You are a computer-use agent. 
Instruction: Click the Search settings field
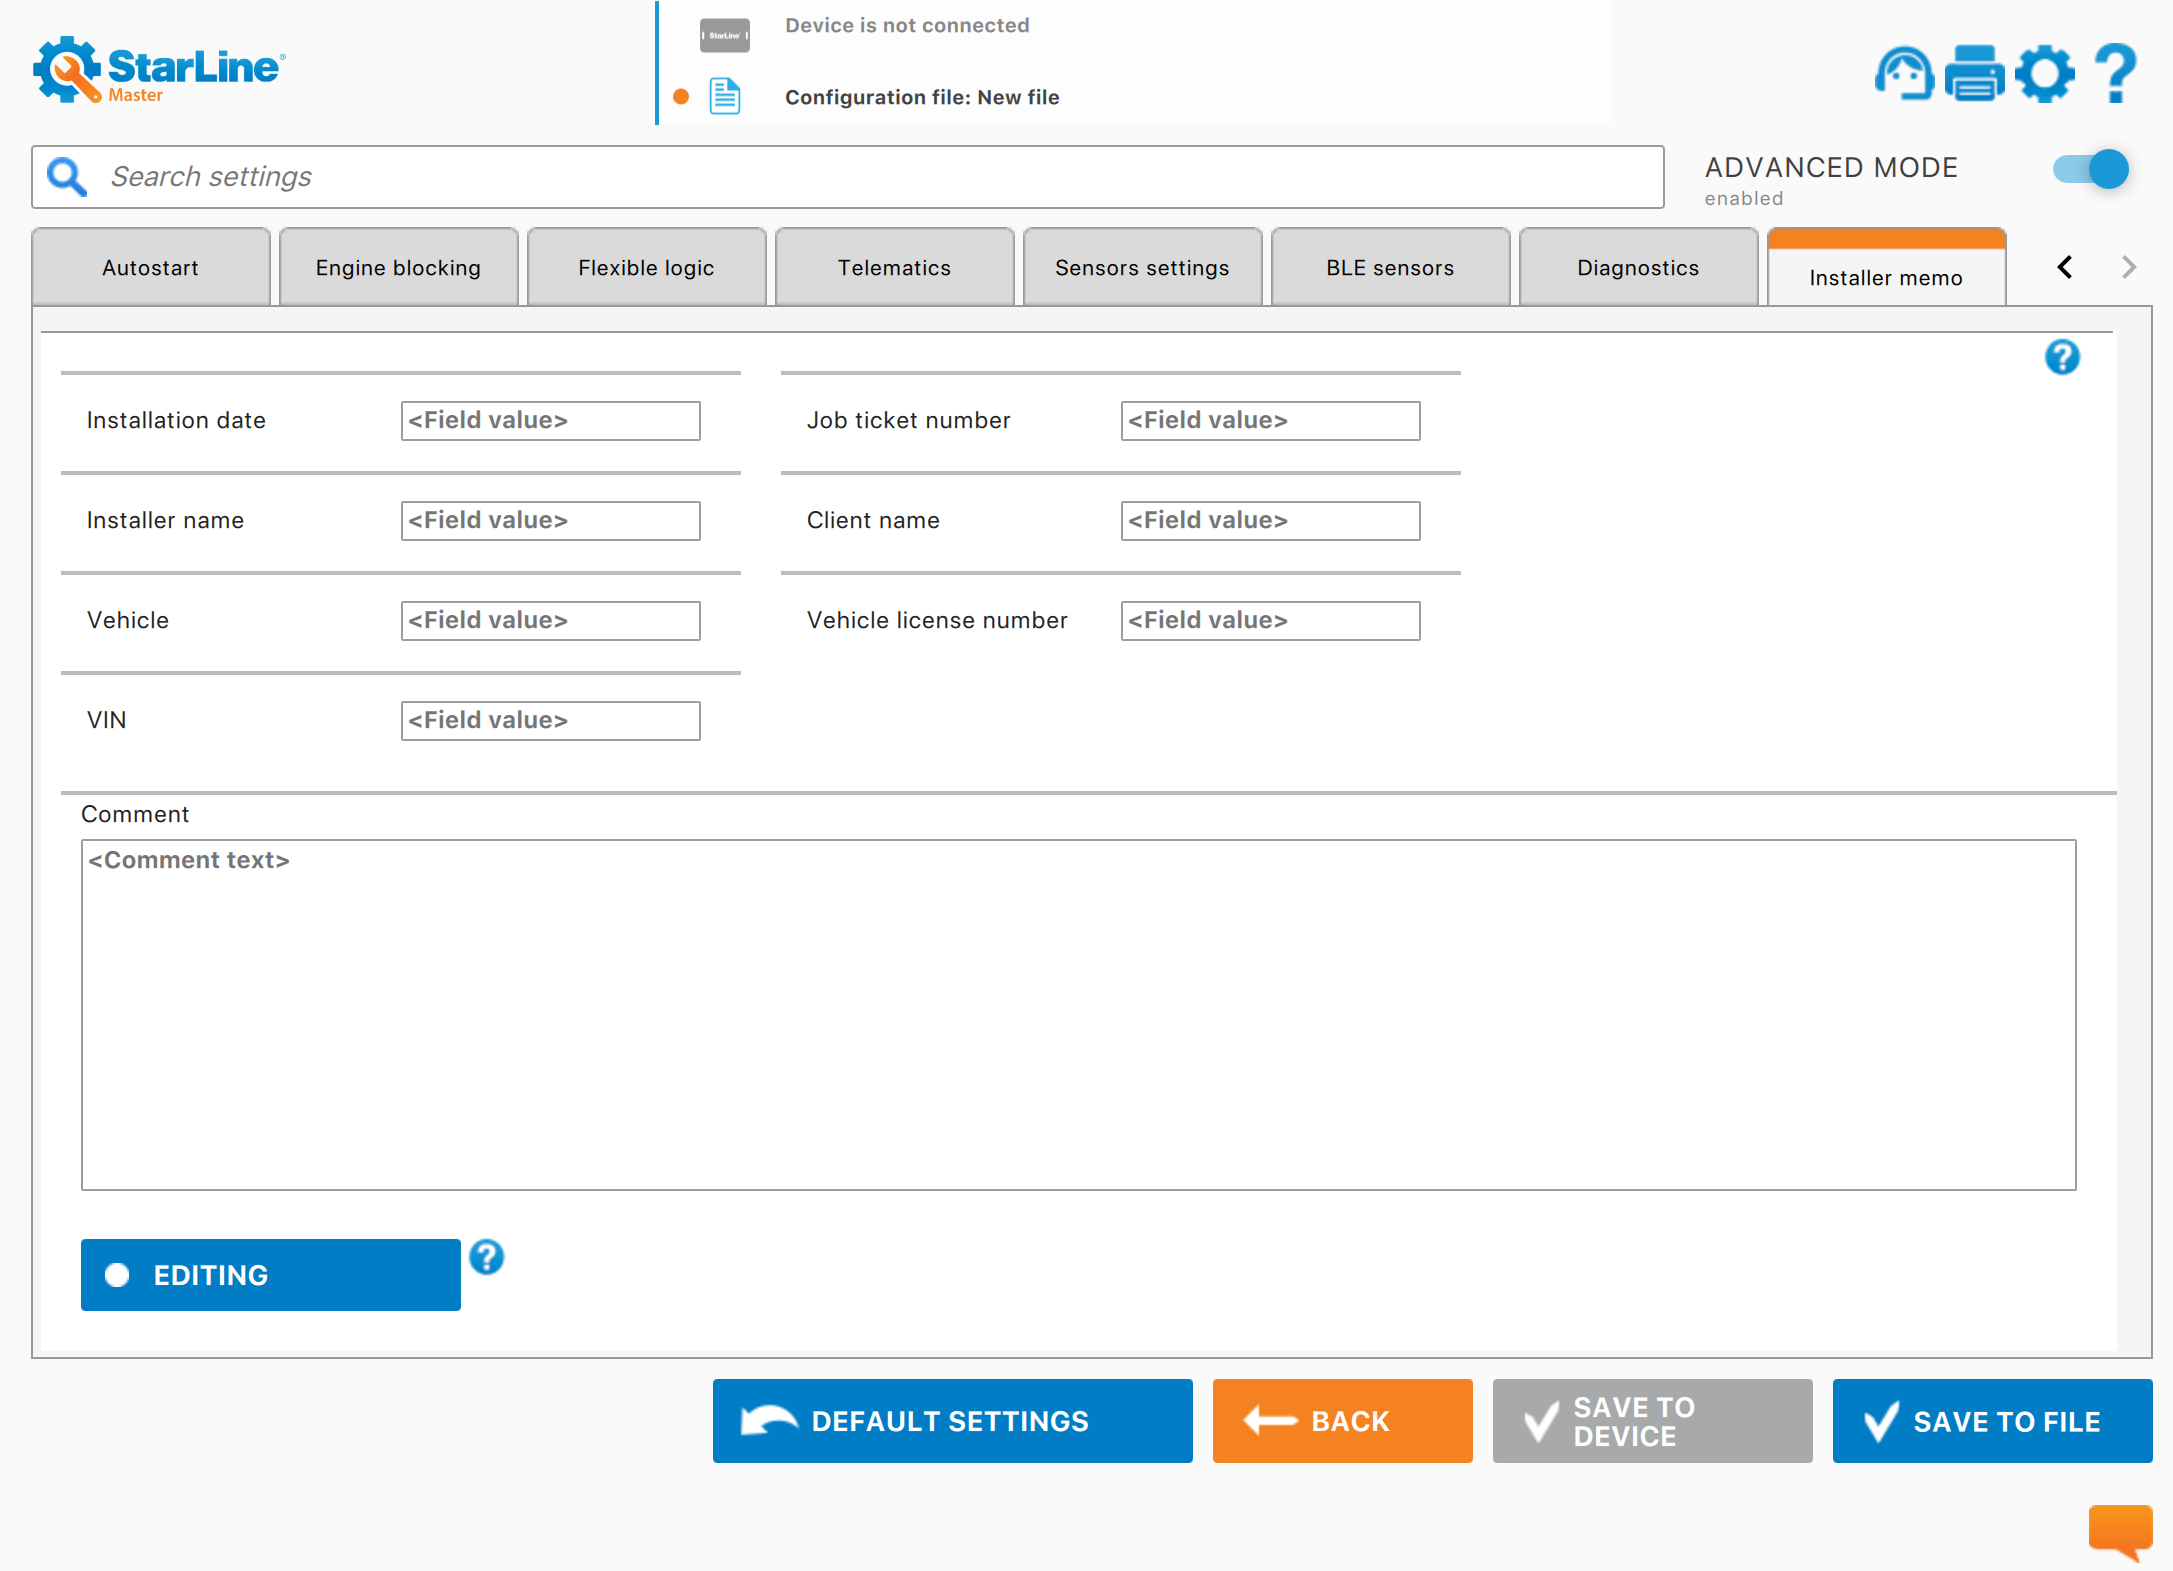(x=848, y=177)
